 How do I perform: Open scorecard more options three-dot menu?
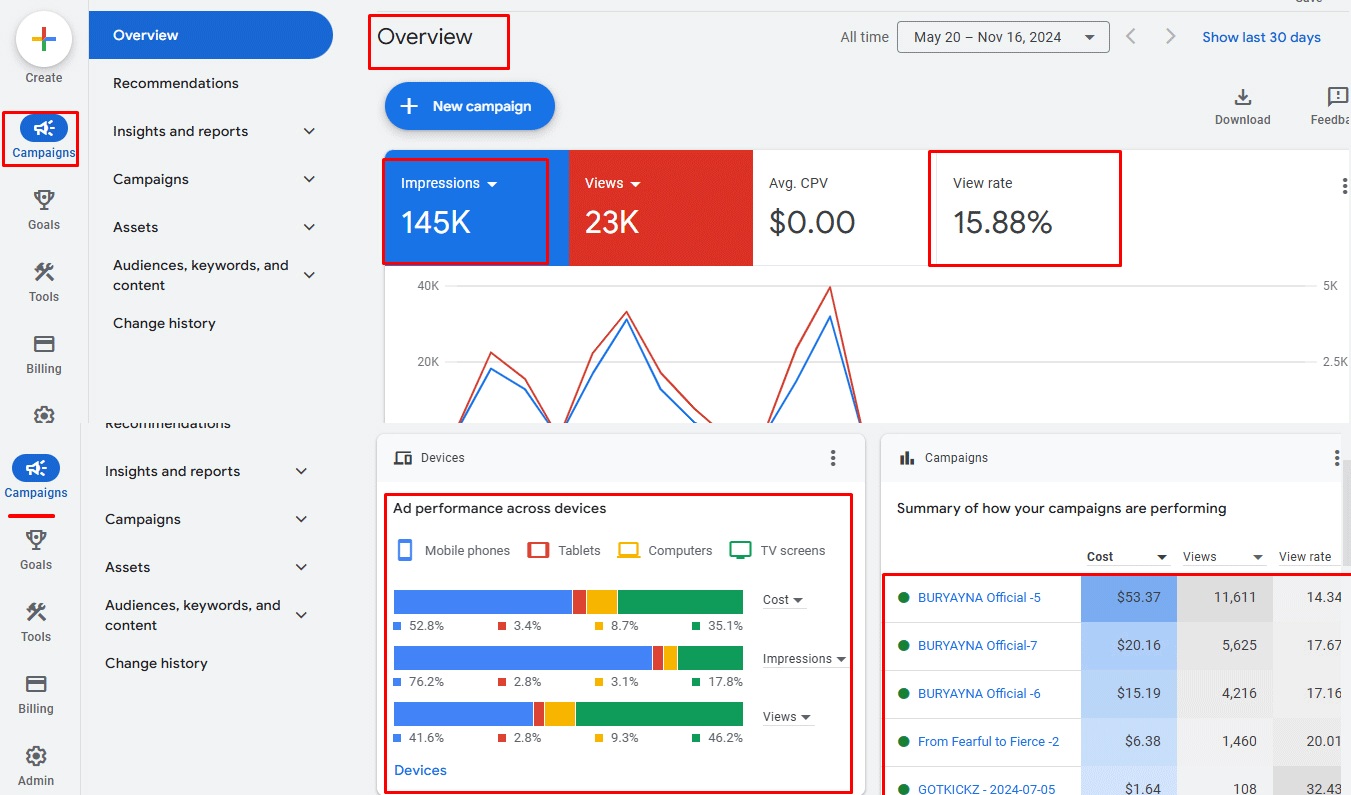[1344, 186]
